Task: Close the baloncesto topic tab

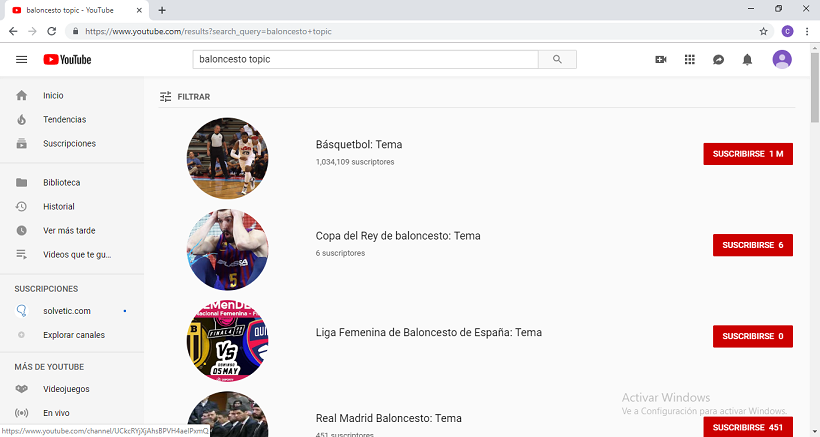Action: tap(139, 10)
